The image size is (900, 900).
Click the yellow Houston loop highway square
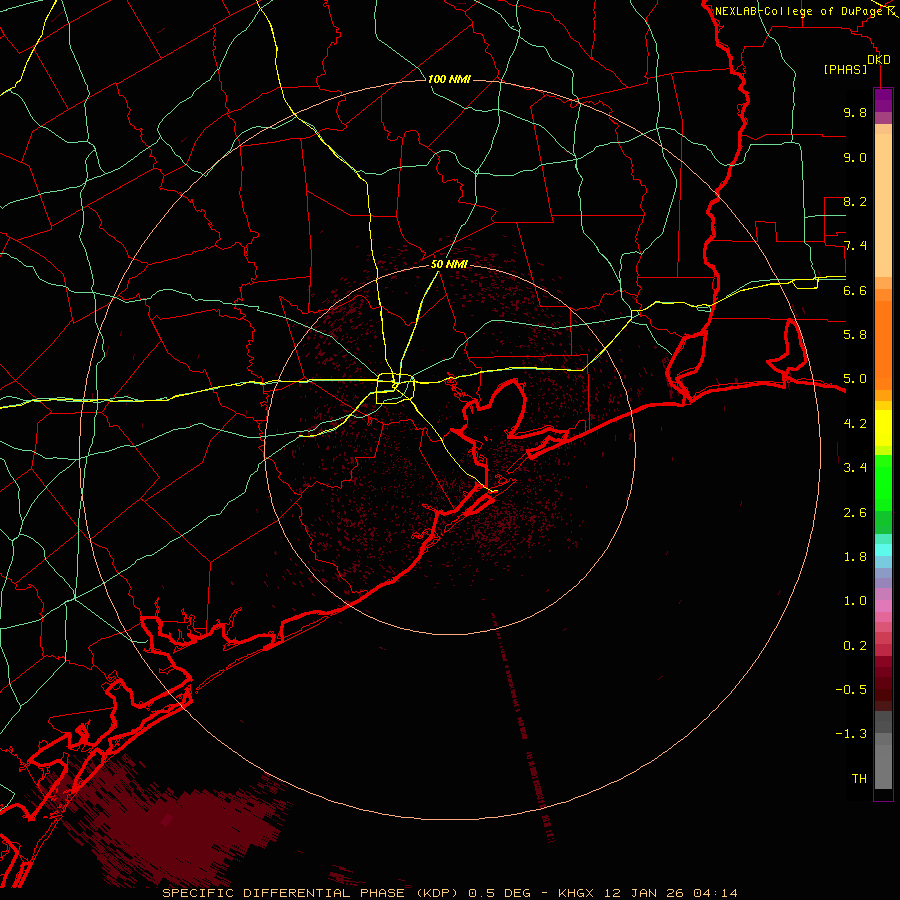click(394, 389)
